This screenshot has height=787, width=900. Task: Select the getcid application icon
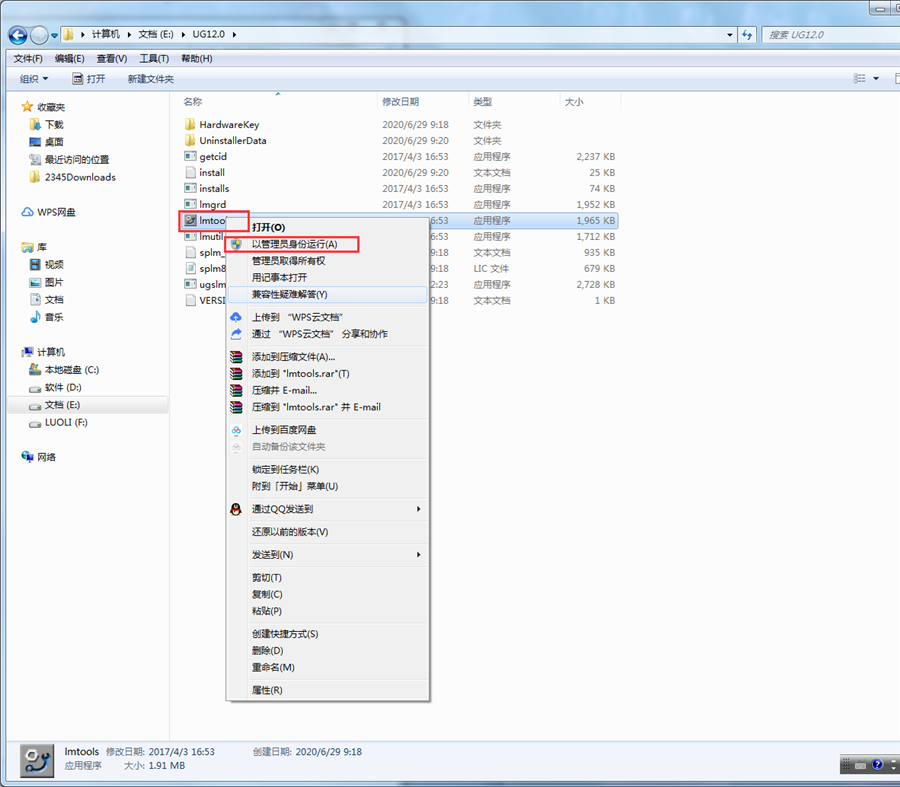click(x=191, y=156)
